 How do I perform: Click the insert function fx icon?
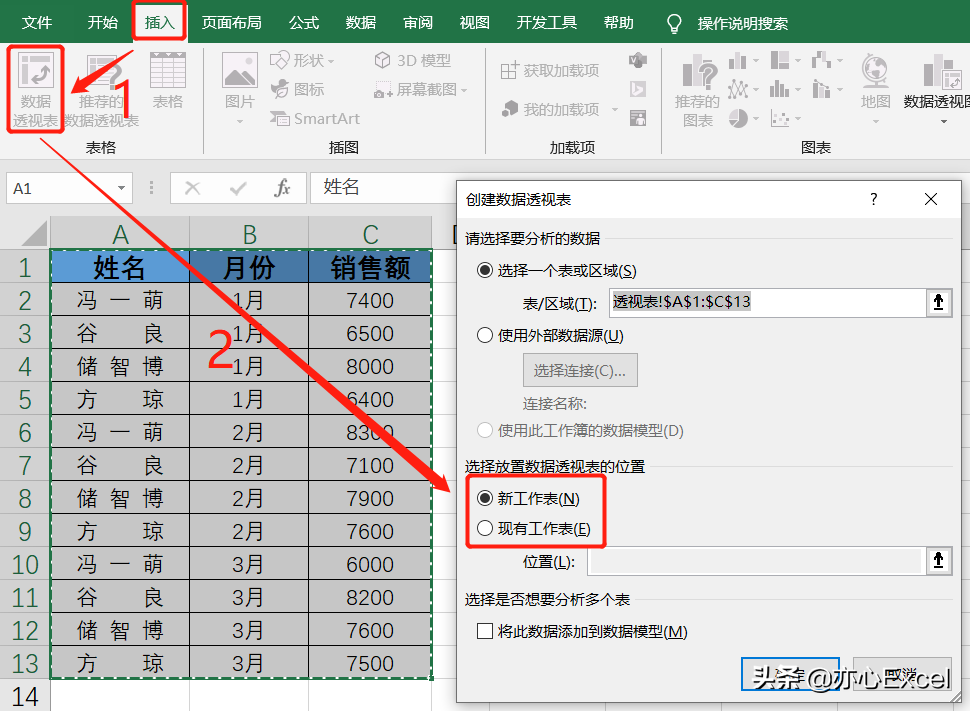point(282,187)
